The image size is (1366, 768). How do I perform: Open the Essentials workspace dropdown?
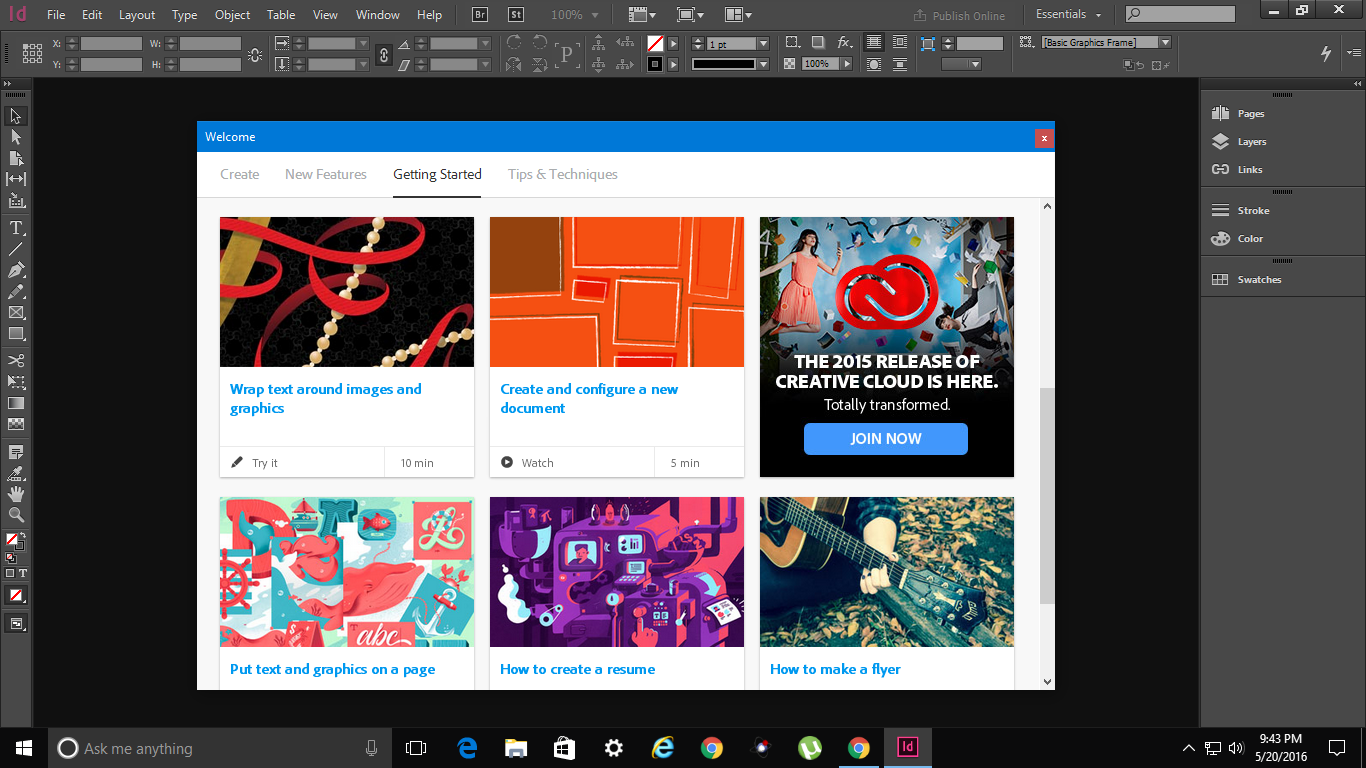tap(1067, 14)
